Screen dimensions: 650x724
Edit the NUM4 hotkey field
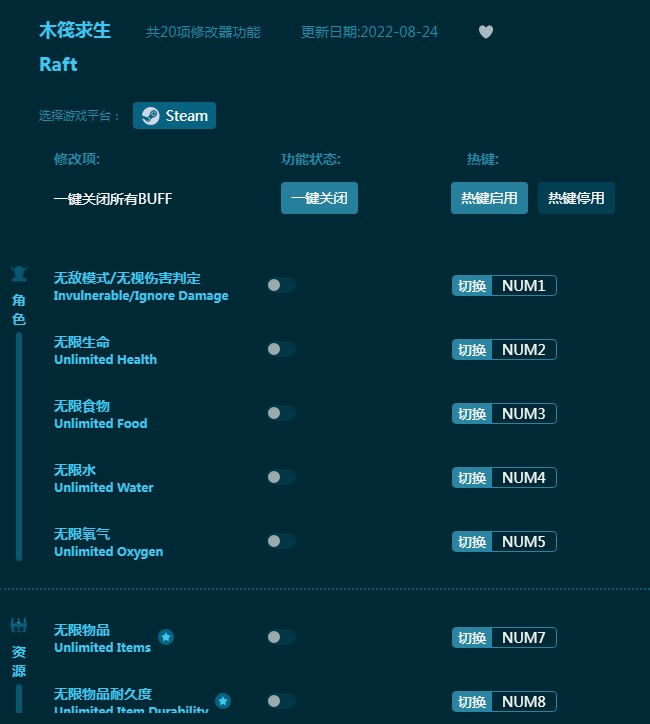tap(524, 477)
